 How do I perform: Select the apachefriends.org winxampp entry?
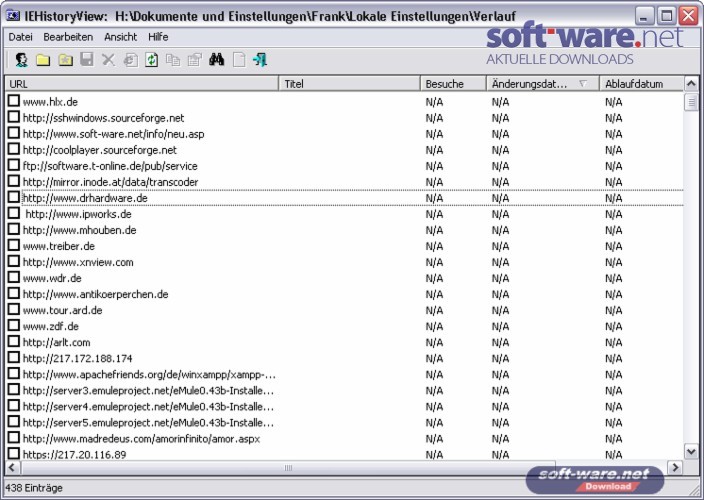click(149, 375)
